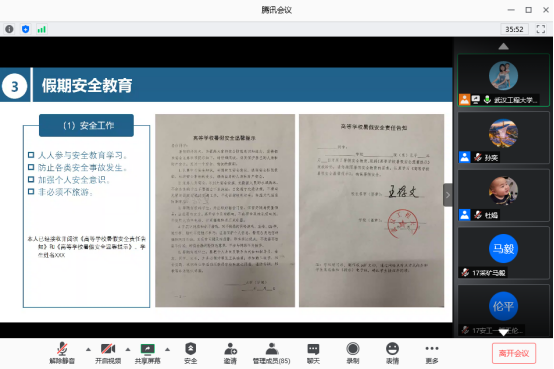Expand video options arrow beside camera
Screen dimensions: 554x369
tap(128, 349)
